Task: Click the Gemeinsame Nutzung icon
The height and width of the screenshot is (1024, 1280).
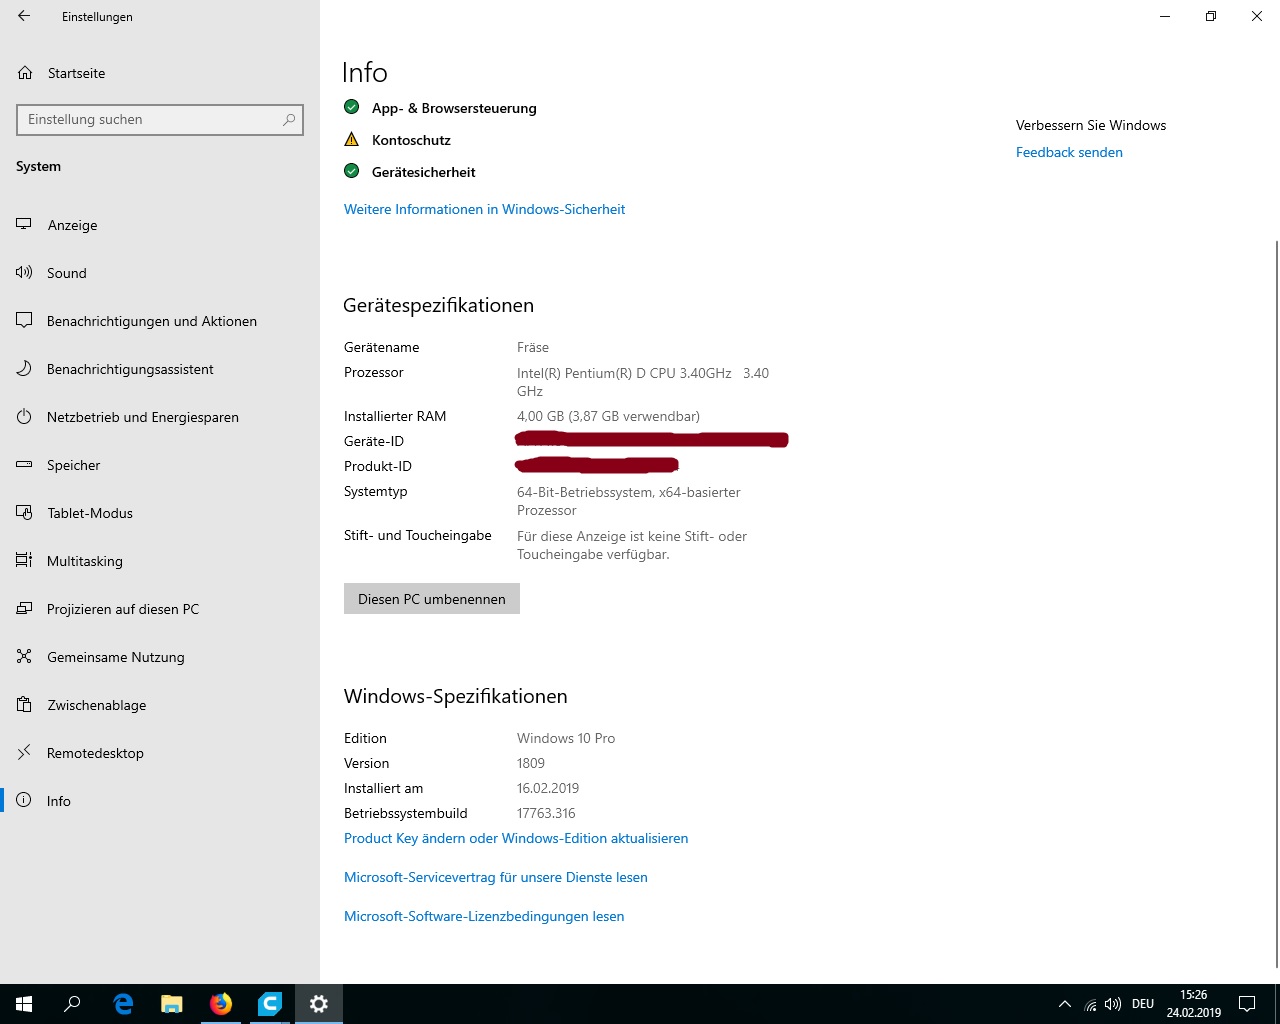Action: 24,657
